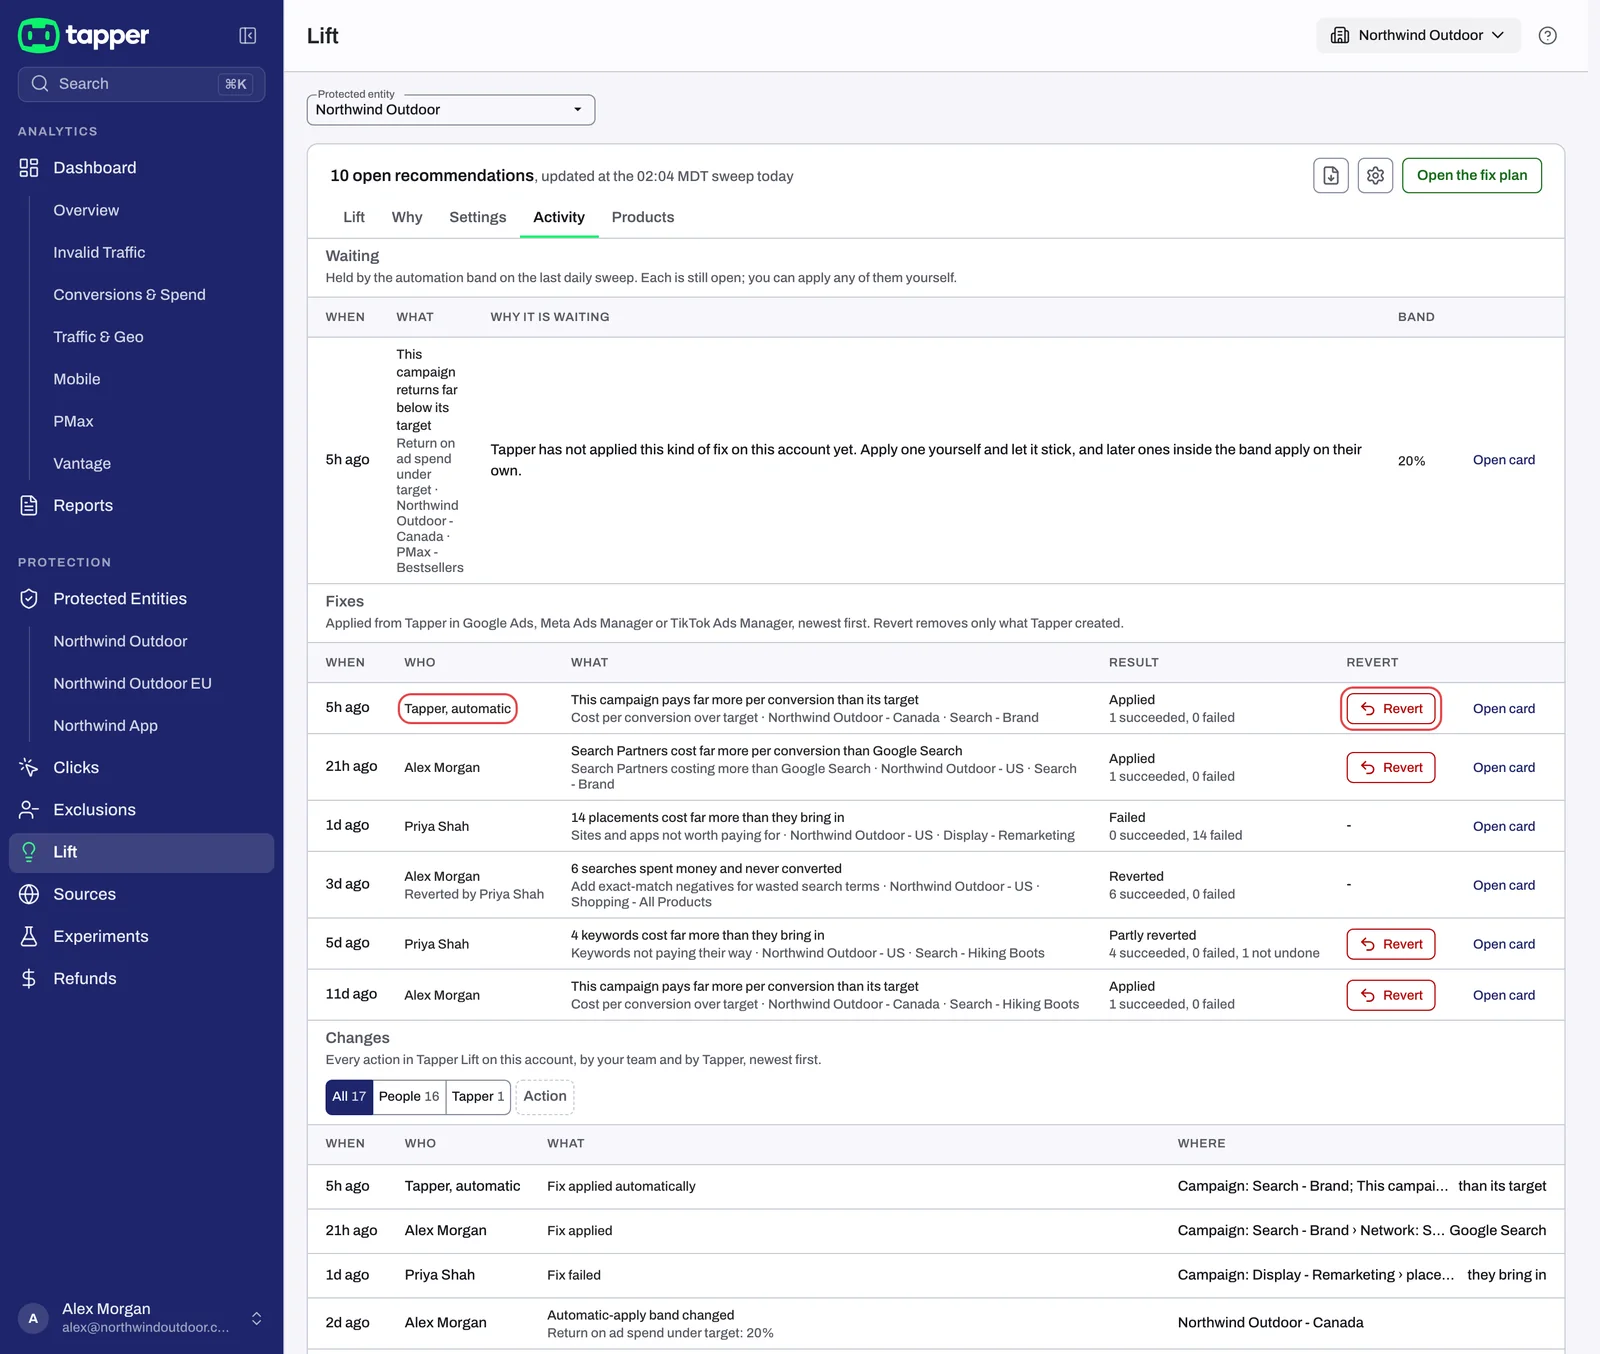Collapse the sidebar panel icon
Image resolution: width=1600 pixels, height=1354 pixels.
248,36
